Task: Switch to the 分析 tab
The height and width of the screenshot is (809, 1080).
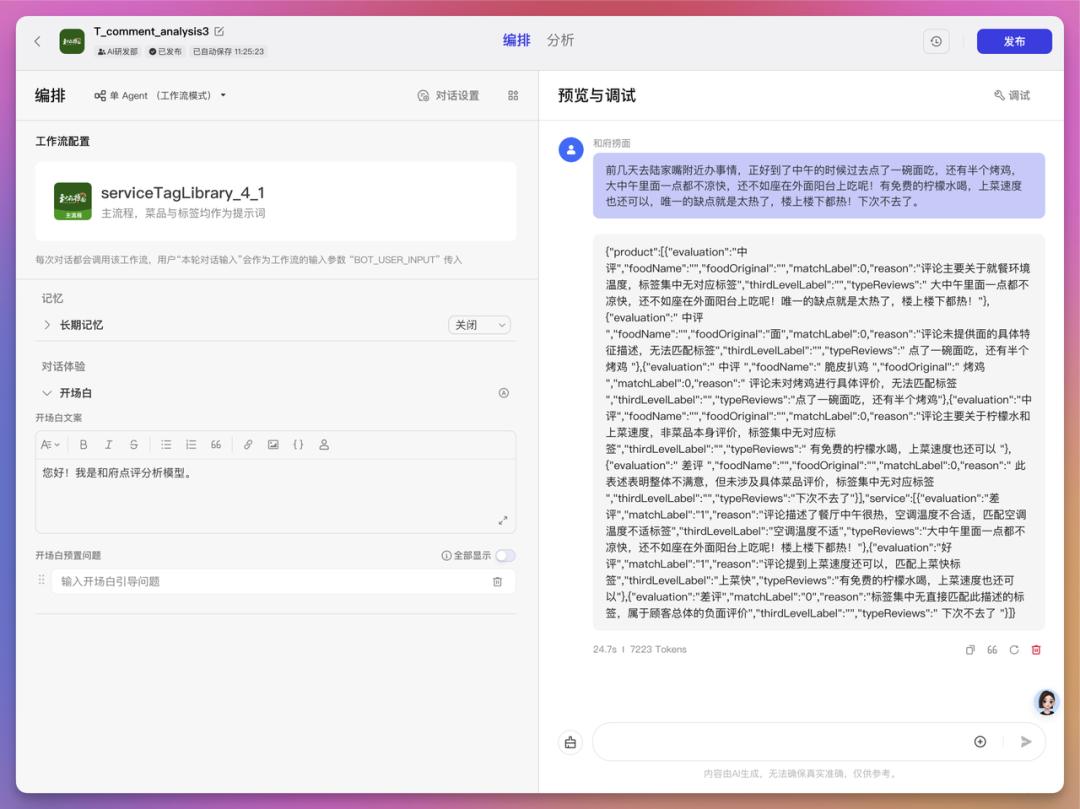Action: pos(560,40)
